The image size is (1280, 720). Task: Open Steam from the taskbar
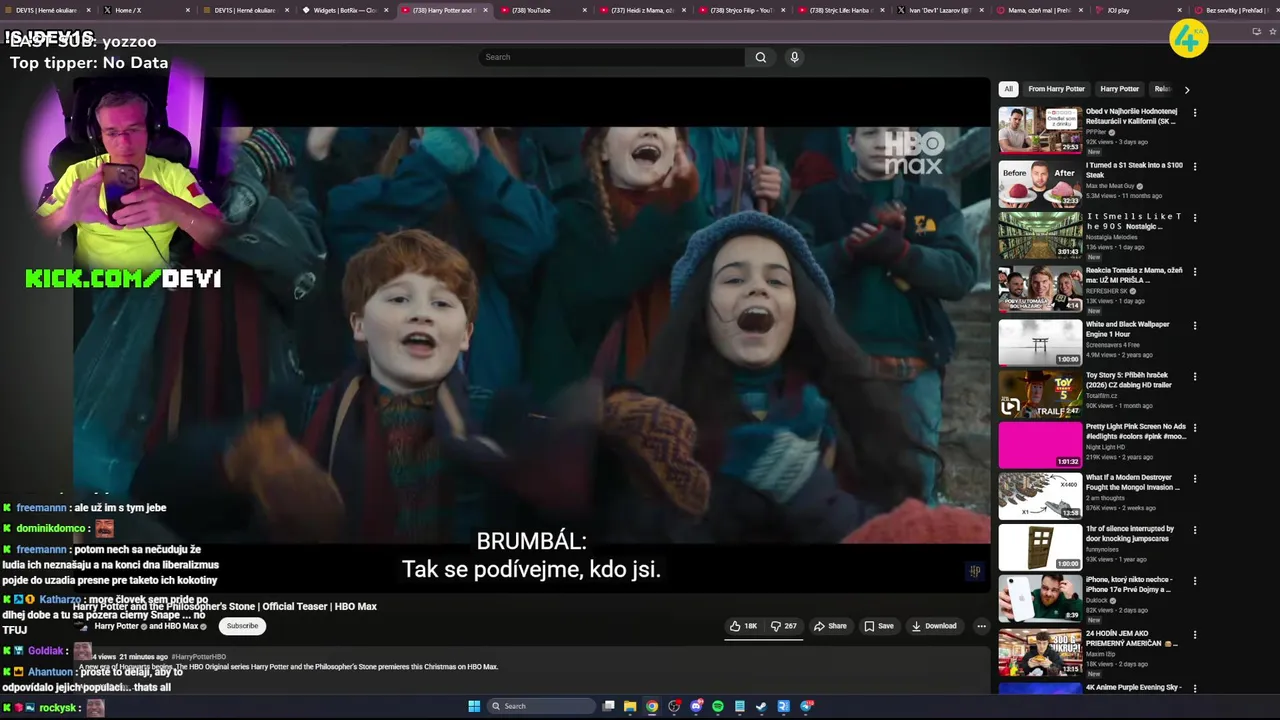pos(761,706)
